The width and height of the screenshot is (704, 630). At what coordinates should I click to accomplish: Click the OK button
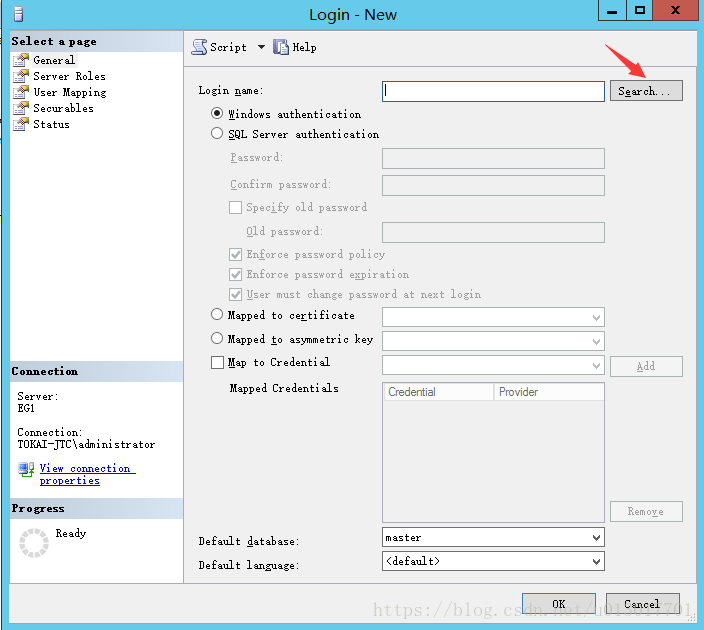click(x=559, y=604)
